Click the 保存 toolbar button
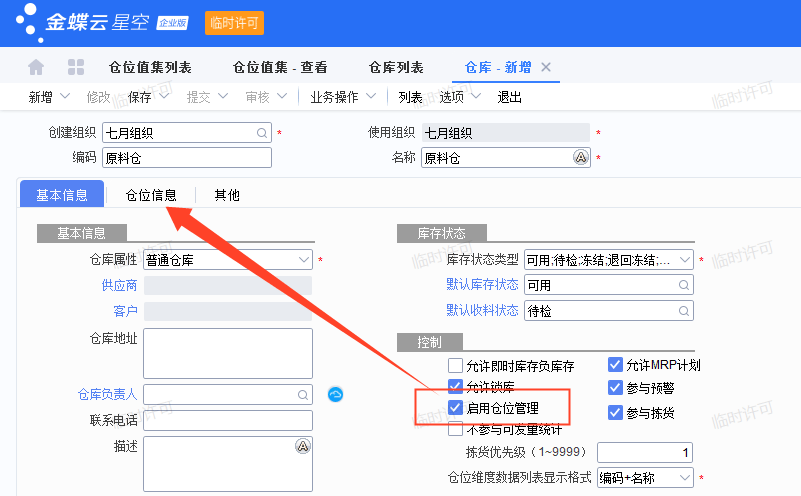 139,97
